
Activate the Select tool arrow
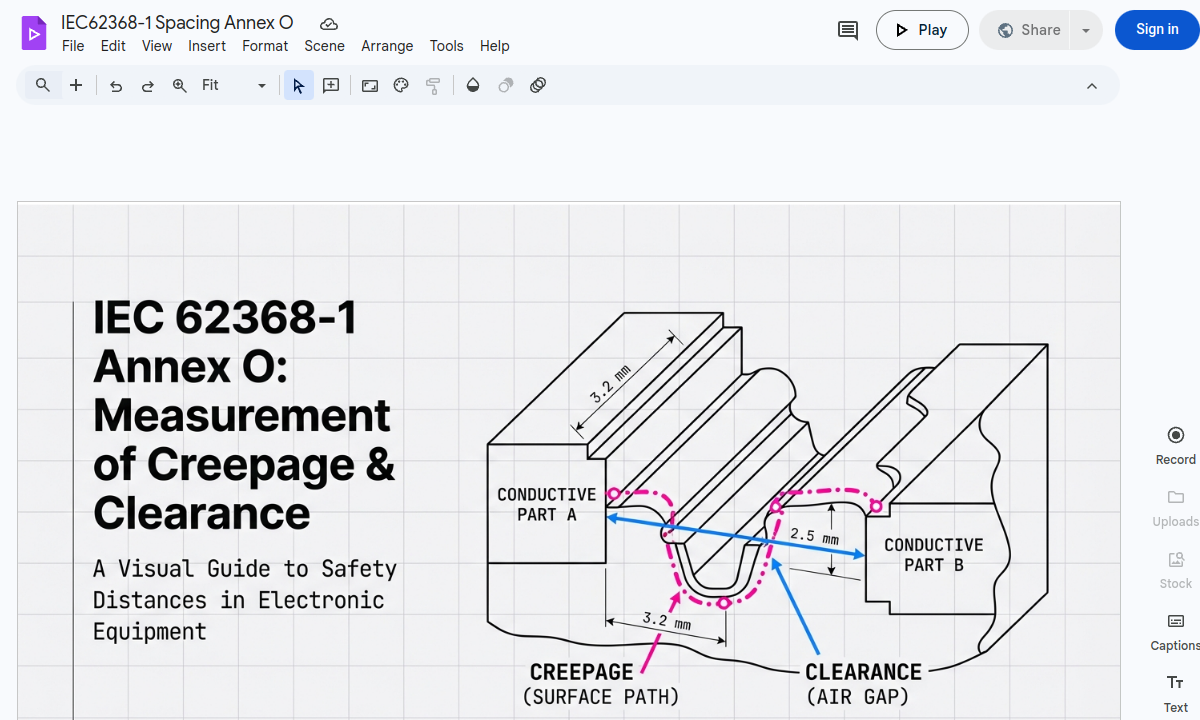(298, 85)
